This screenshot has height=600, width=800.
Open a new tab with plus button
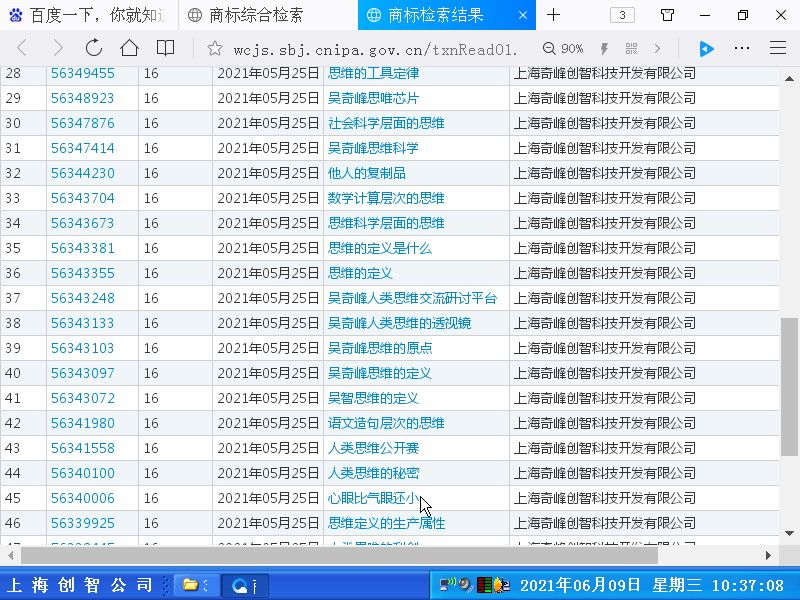pos(553,15)
